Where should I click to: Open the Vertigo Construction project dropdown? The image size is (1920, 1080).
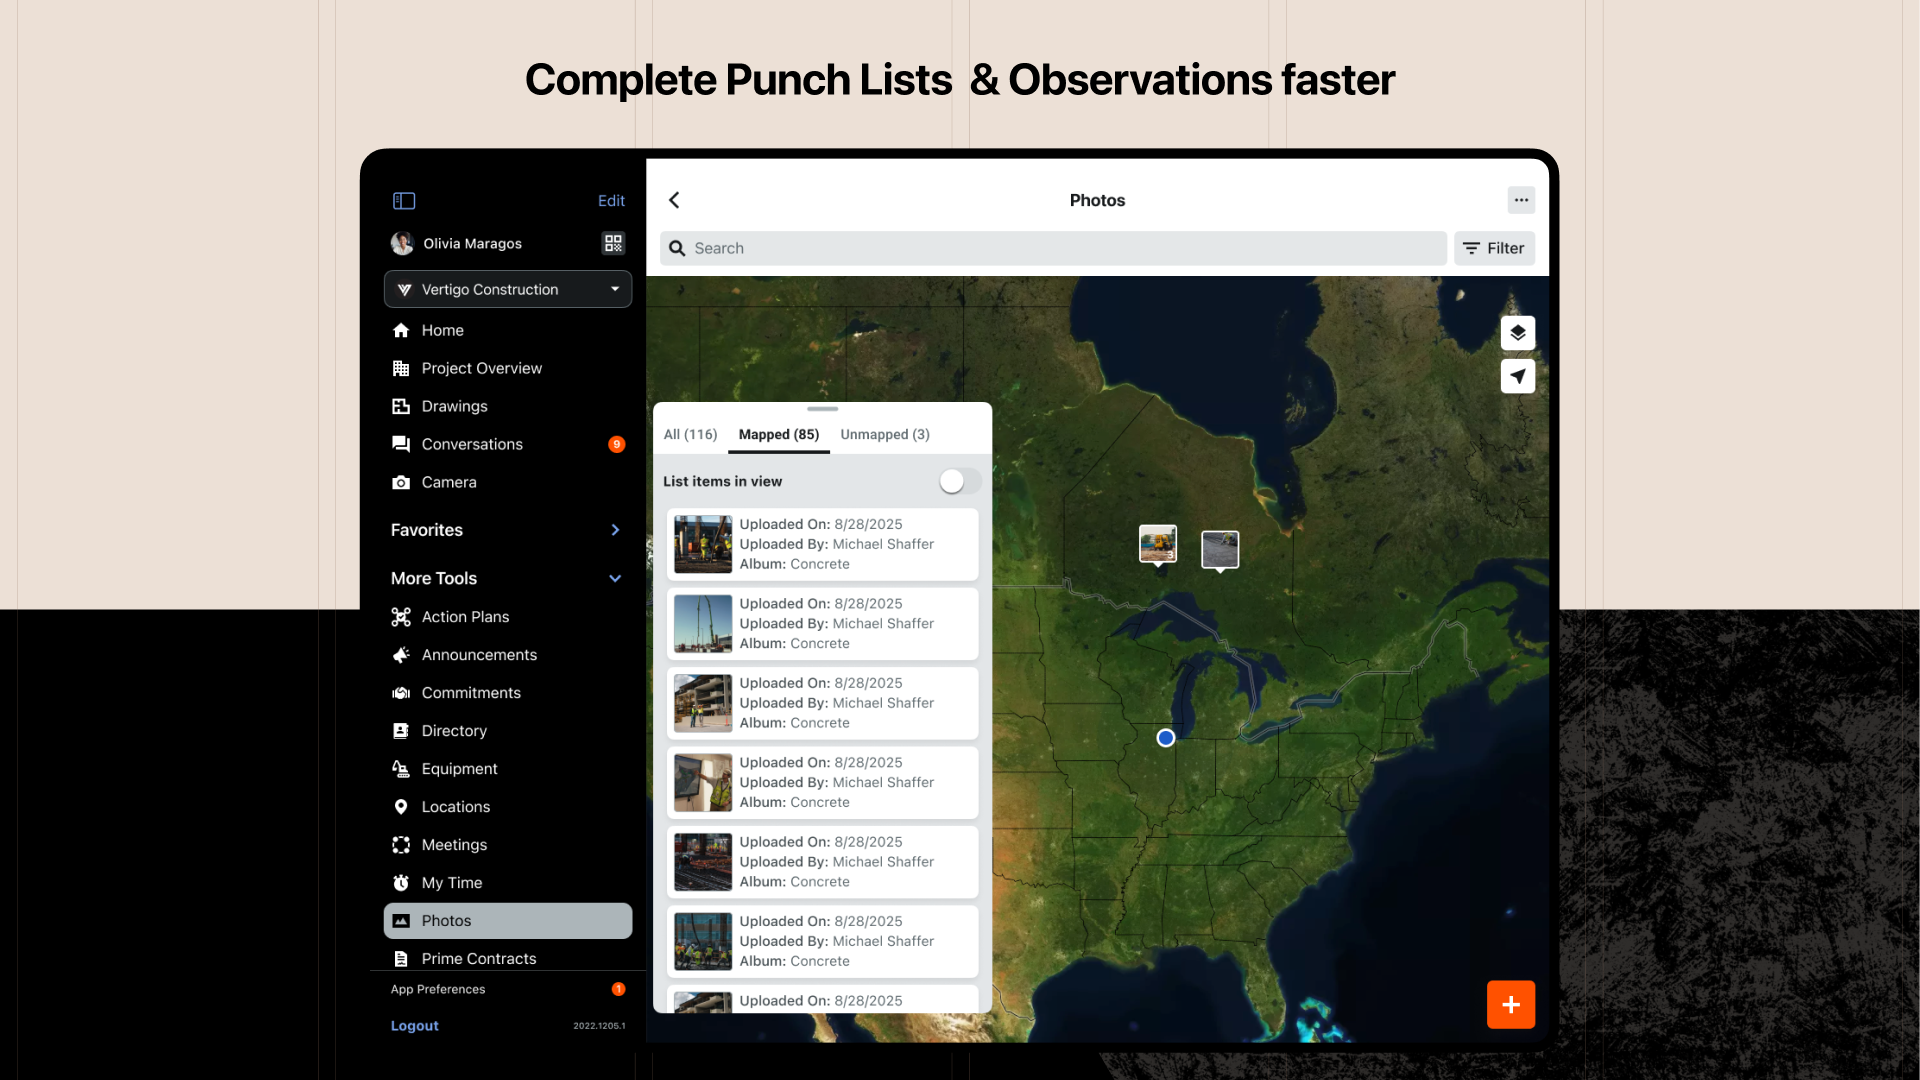point(508,289)
